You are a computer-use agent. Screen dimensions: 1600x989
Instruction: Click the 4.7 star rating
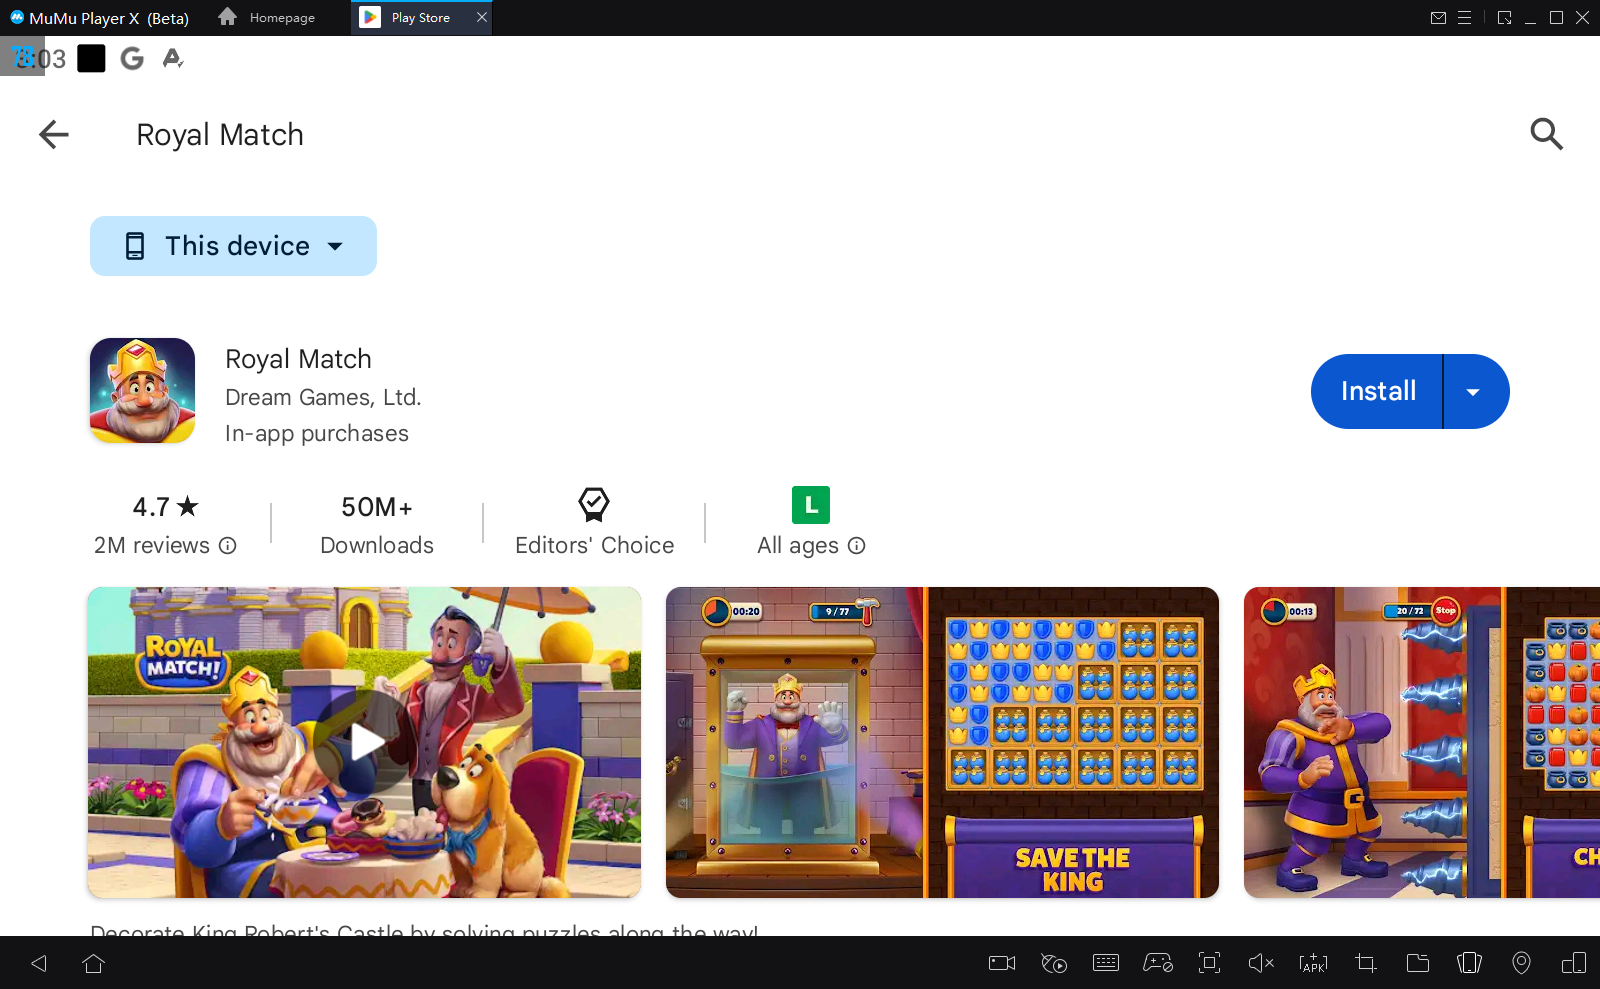coord(166,507)
